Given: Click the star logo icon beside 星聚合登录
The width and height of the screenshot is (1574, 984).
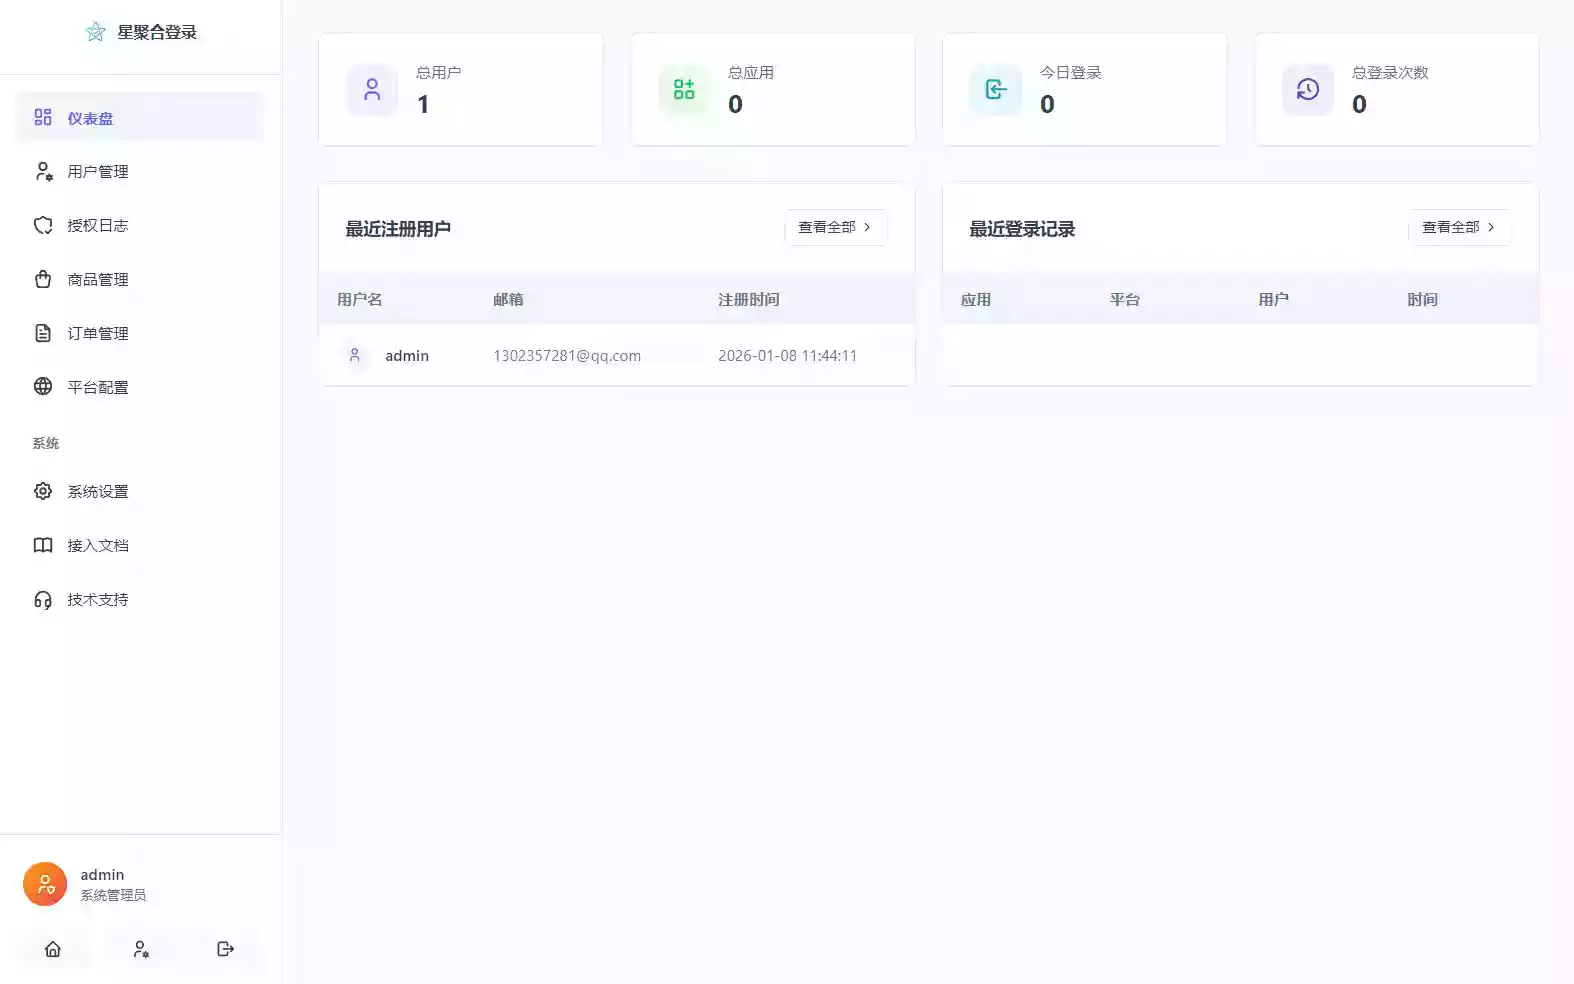Looking at the screenshot, I should point(96,32).
